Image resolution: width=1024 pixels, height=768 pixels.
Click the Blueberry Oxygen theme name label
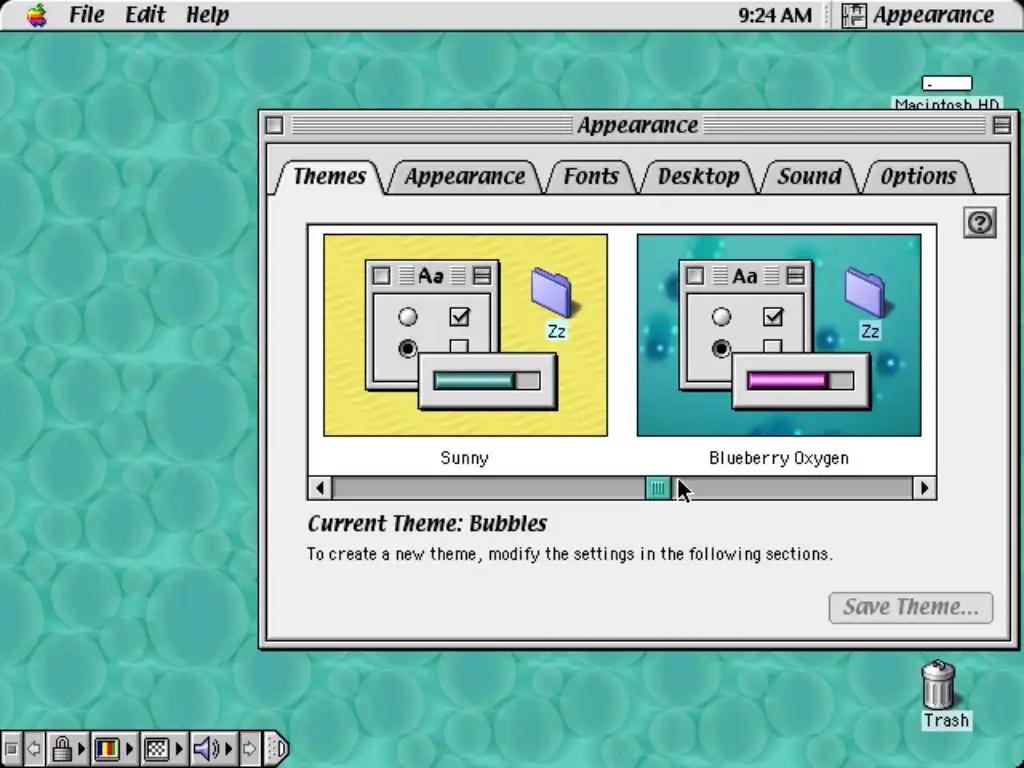pos(779,458)
